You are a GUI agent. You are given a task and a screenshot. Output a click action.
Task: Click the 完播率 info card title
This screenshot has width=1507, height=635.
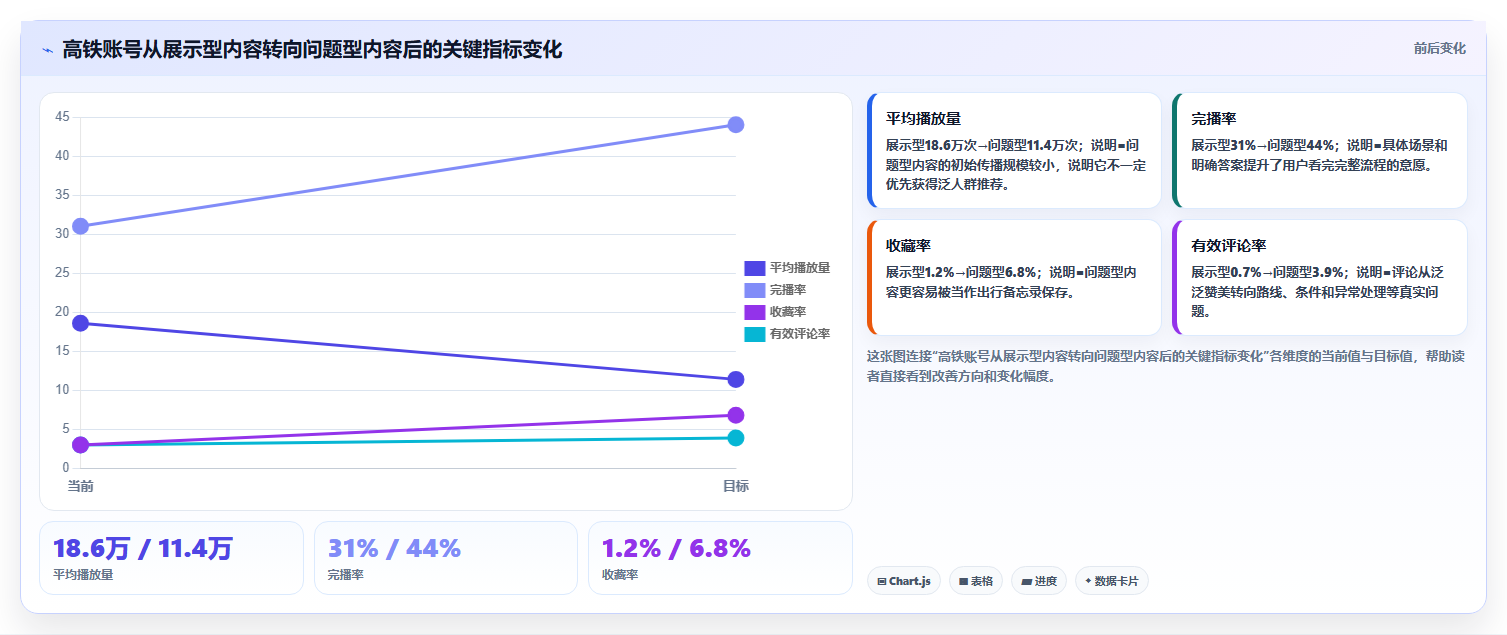pos(1214,118)
